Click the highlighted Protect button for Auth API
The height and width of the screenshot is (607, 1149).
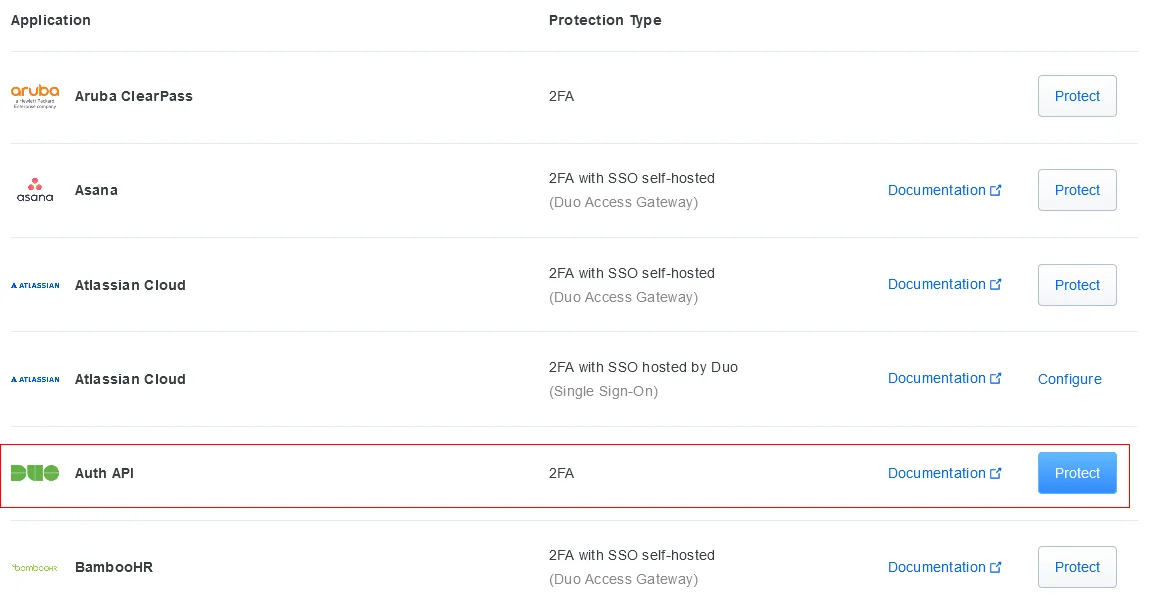(1077, 473)
